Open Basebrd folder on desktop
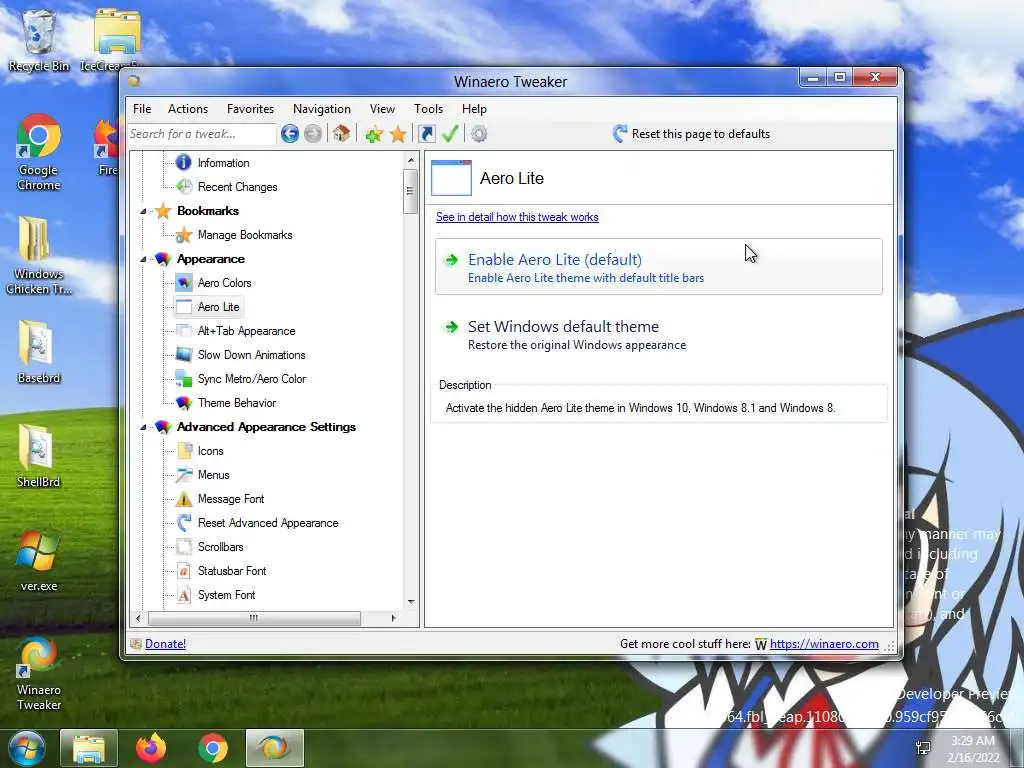The image size is (1024, 768). coord(39,351)
